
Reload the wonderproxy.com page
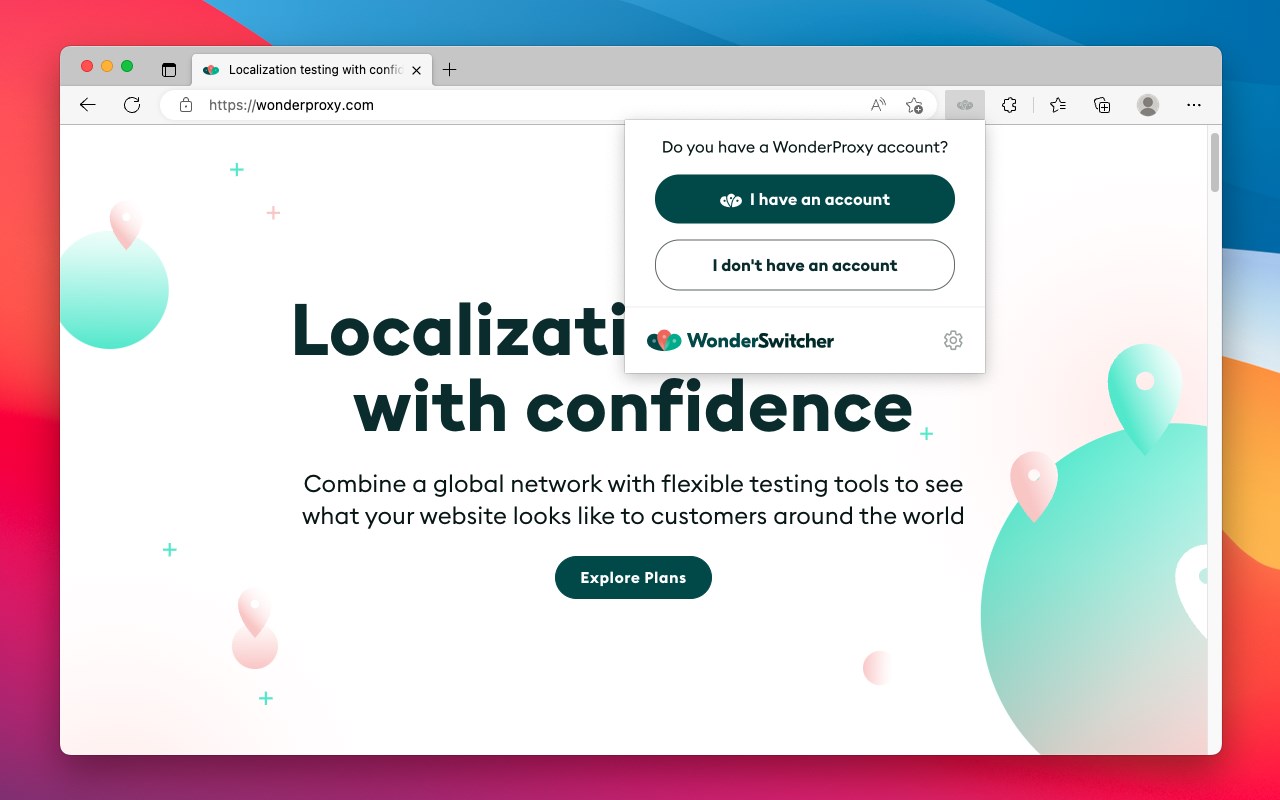click(x=132, y=105)
